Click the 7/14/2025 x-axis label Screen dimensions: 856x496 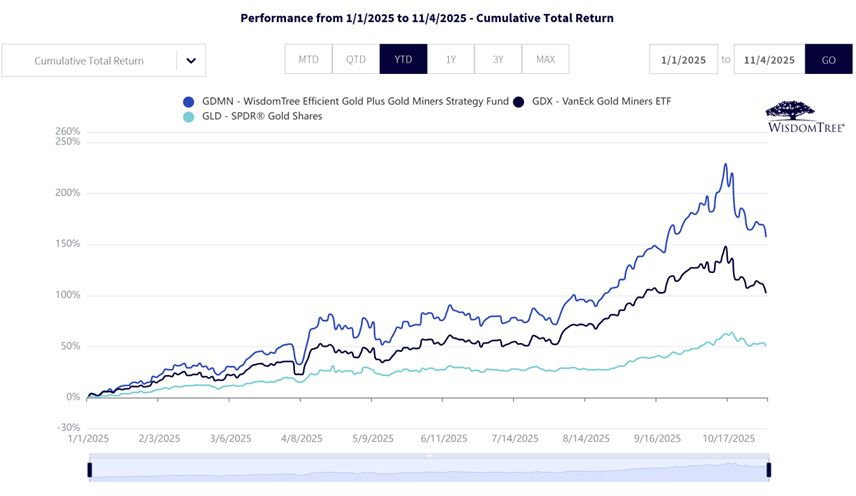coord(515,439)
